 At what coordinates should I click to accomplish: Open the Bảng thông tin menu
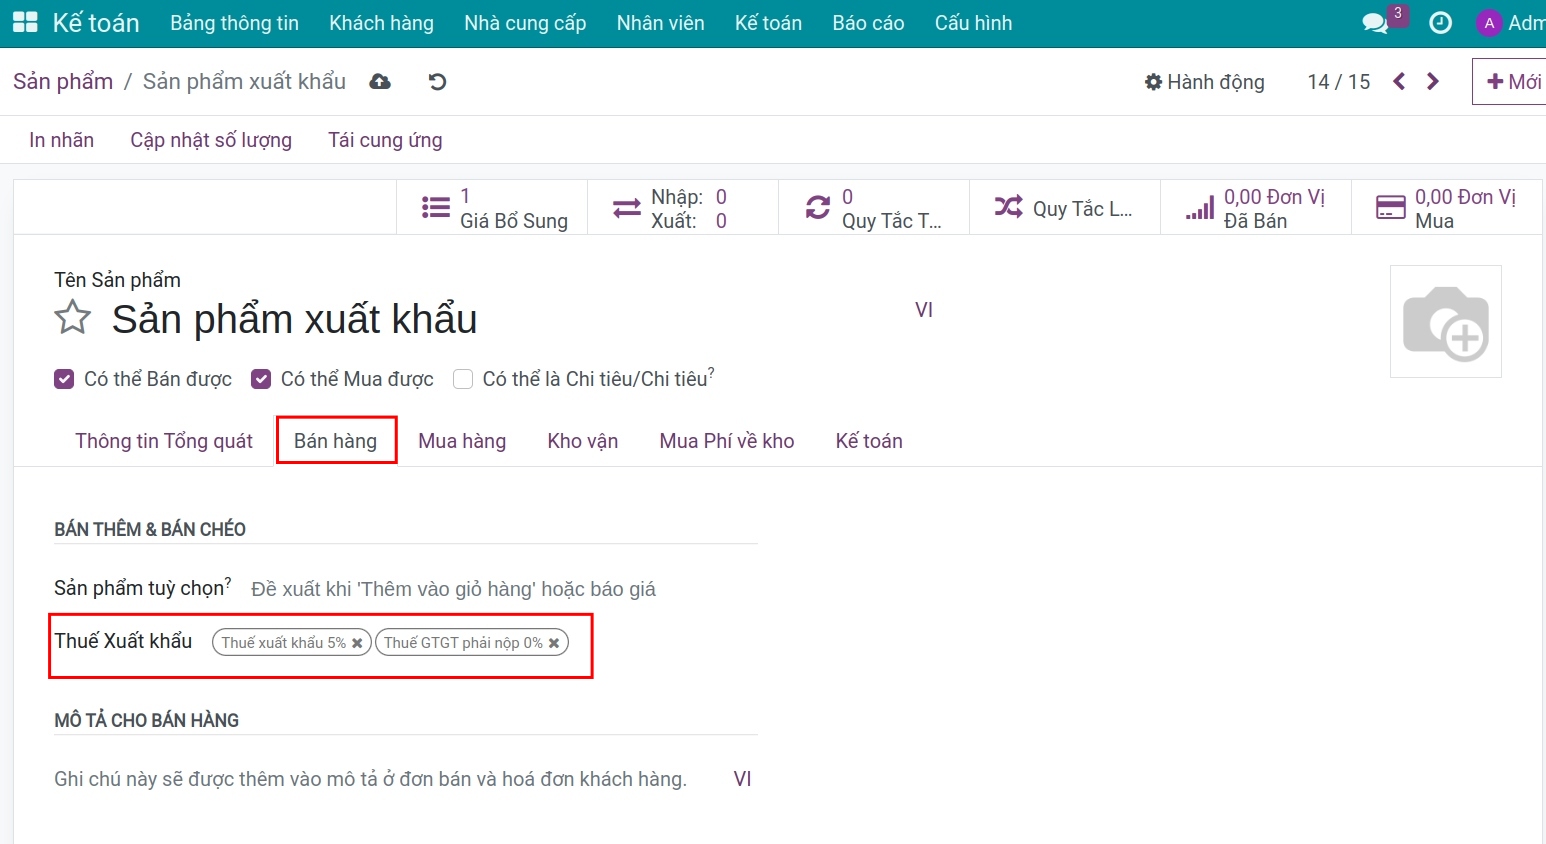234,23
